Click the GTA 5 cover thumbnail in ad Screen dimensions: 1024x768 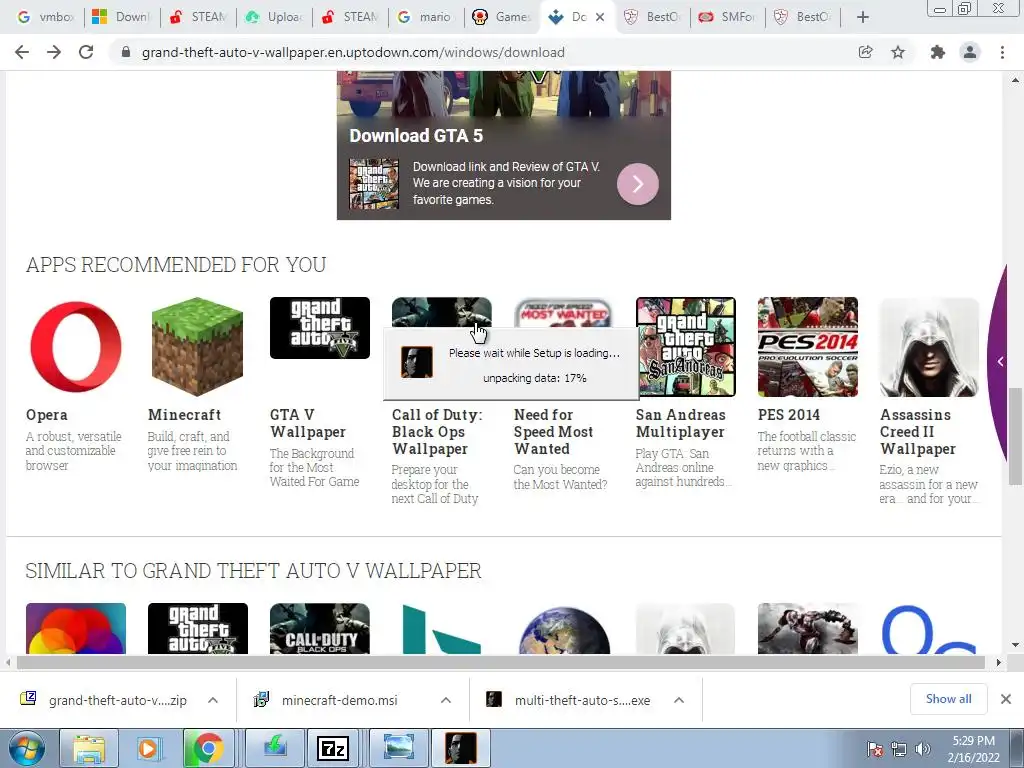(374, 184)
